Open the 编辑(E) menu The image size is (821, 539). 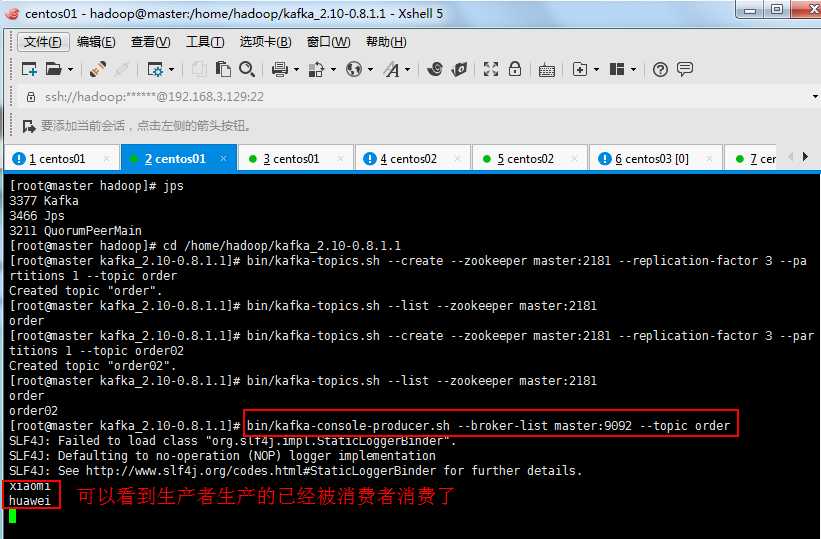point(96,42)
